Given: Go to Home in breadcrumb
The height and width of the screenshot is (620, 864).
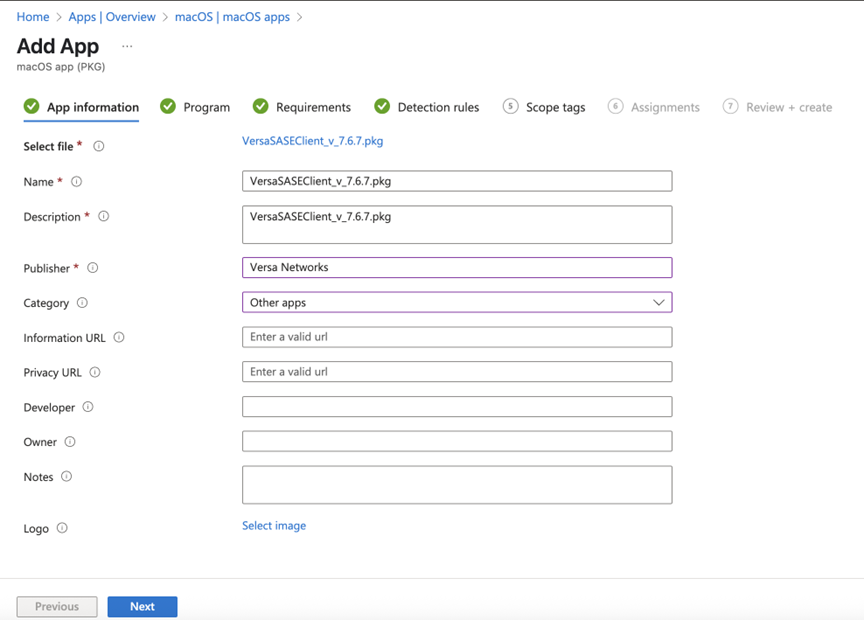Looking at the screenshot, I should pyautogui.click(x=33, y=17).
